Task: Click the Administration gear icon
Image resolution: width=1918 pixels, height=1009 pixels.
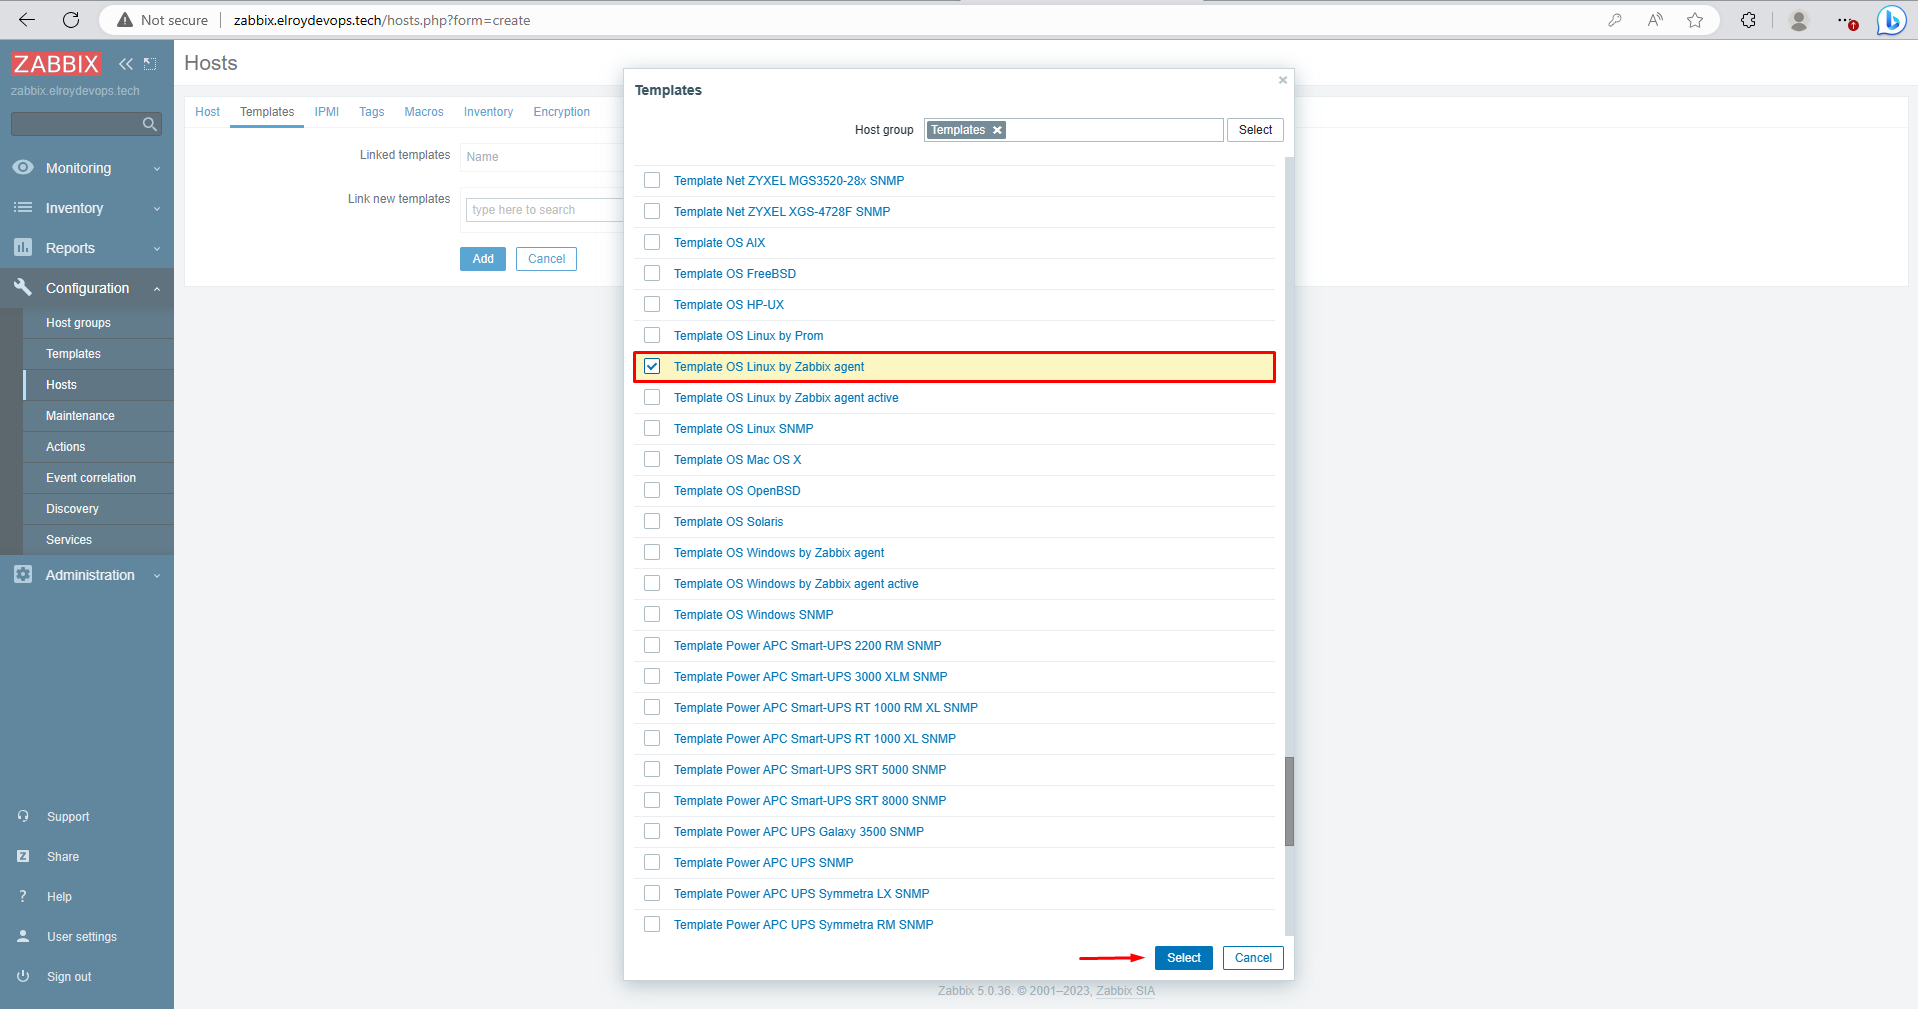Action: point(23,575)
